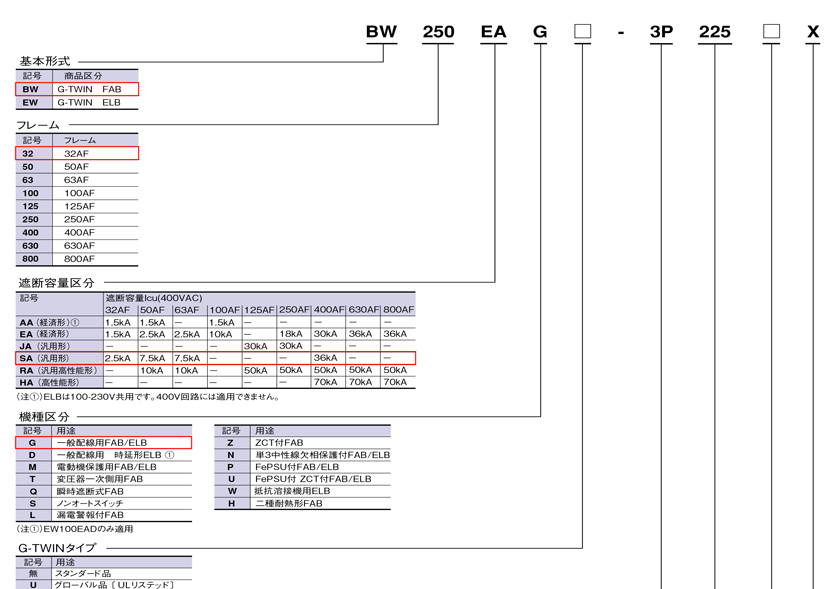The height and width of the screenshot is (589, 830).
Task: Select the W '抵抗溶接機用ELB' row
Action: tap(302, 491)
